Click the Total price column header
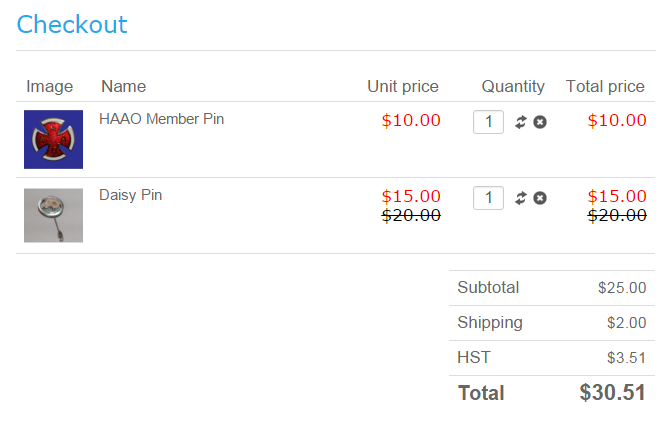This screenshot has height=421, width=669. (x=605, y=87)
